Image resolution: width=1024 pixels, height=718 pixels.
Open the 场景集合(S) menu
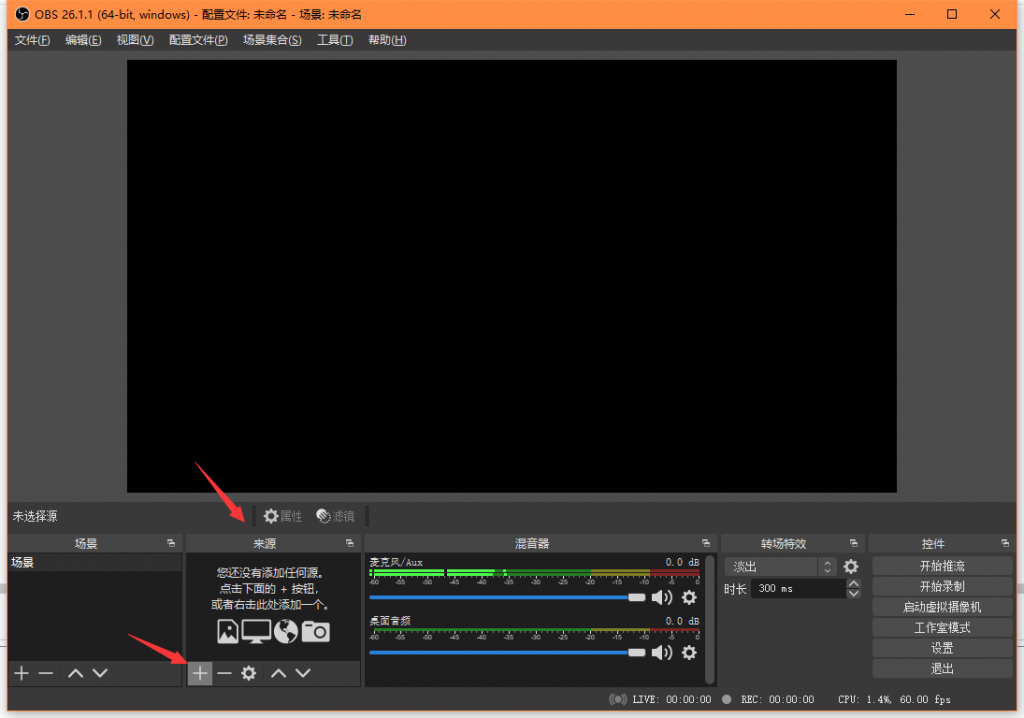pos(272,40)
